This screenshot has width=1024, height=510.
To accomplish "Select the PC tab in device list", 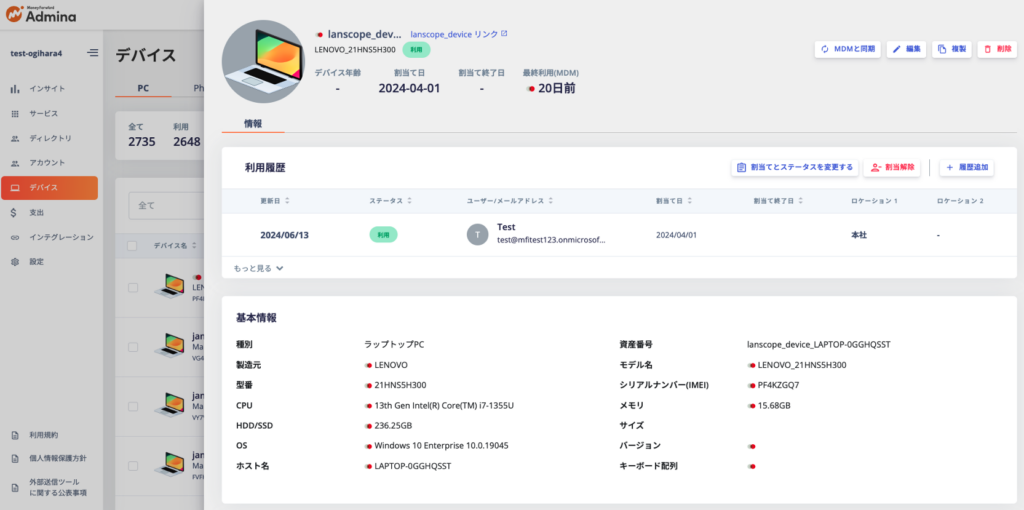I will point(143,88).
